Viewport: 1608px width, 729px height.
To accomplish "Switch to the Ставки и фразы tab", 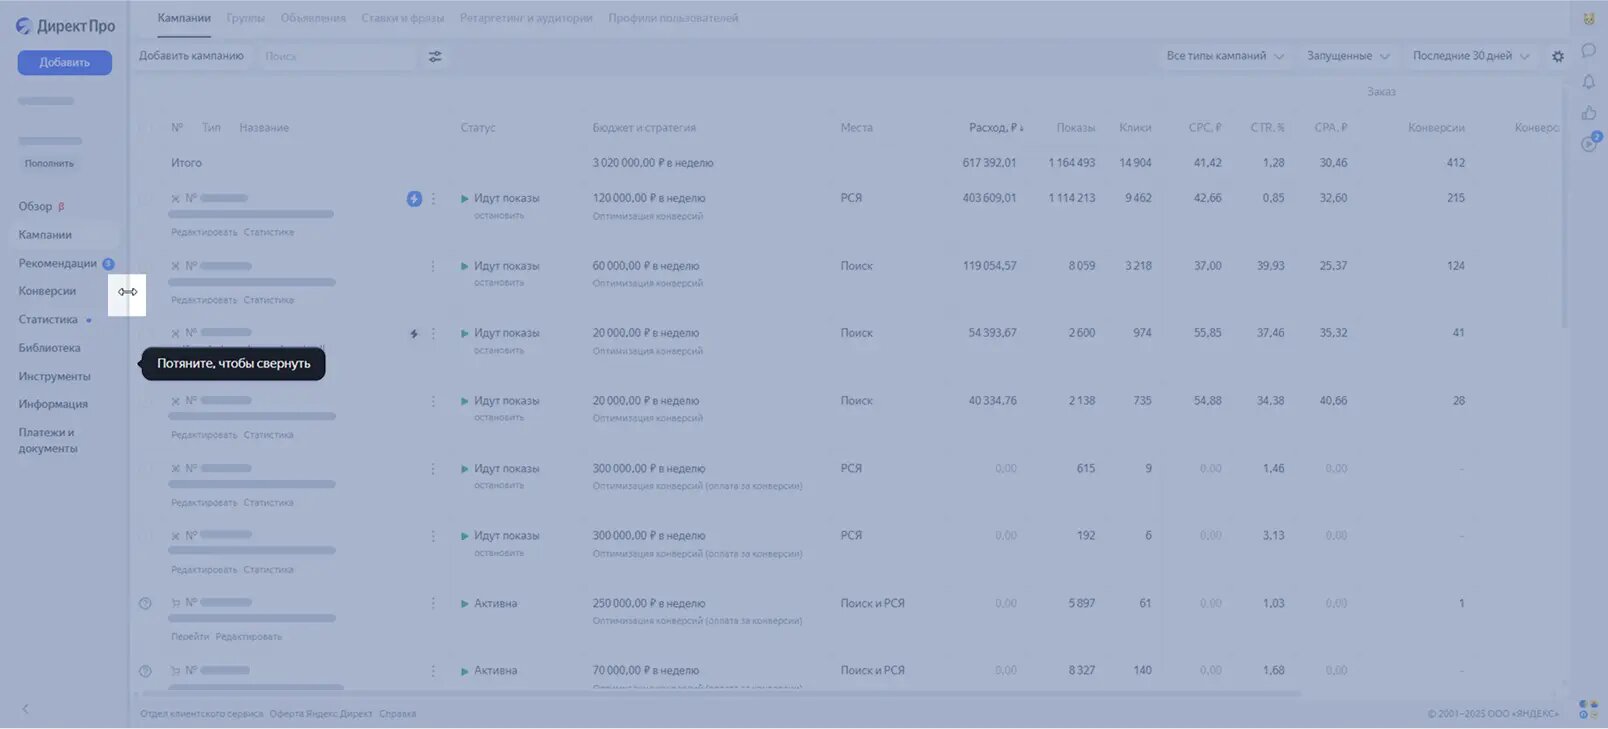I will pyautogui.click(x=403, y=18).
